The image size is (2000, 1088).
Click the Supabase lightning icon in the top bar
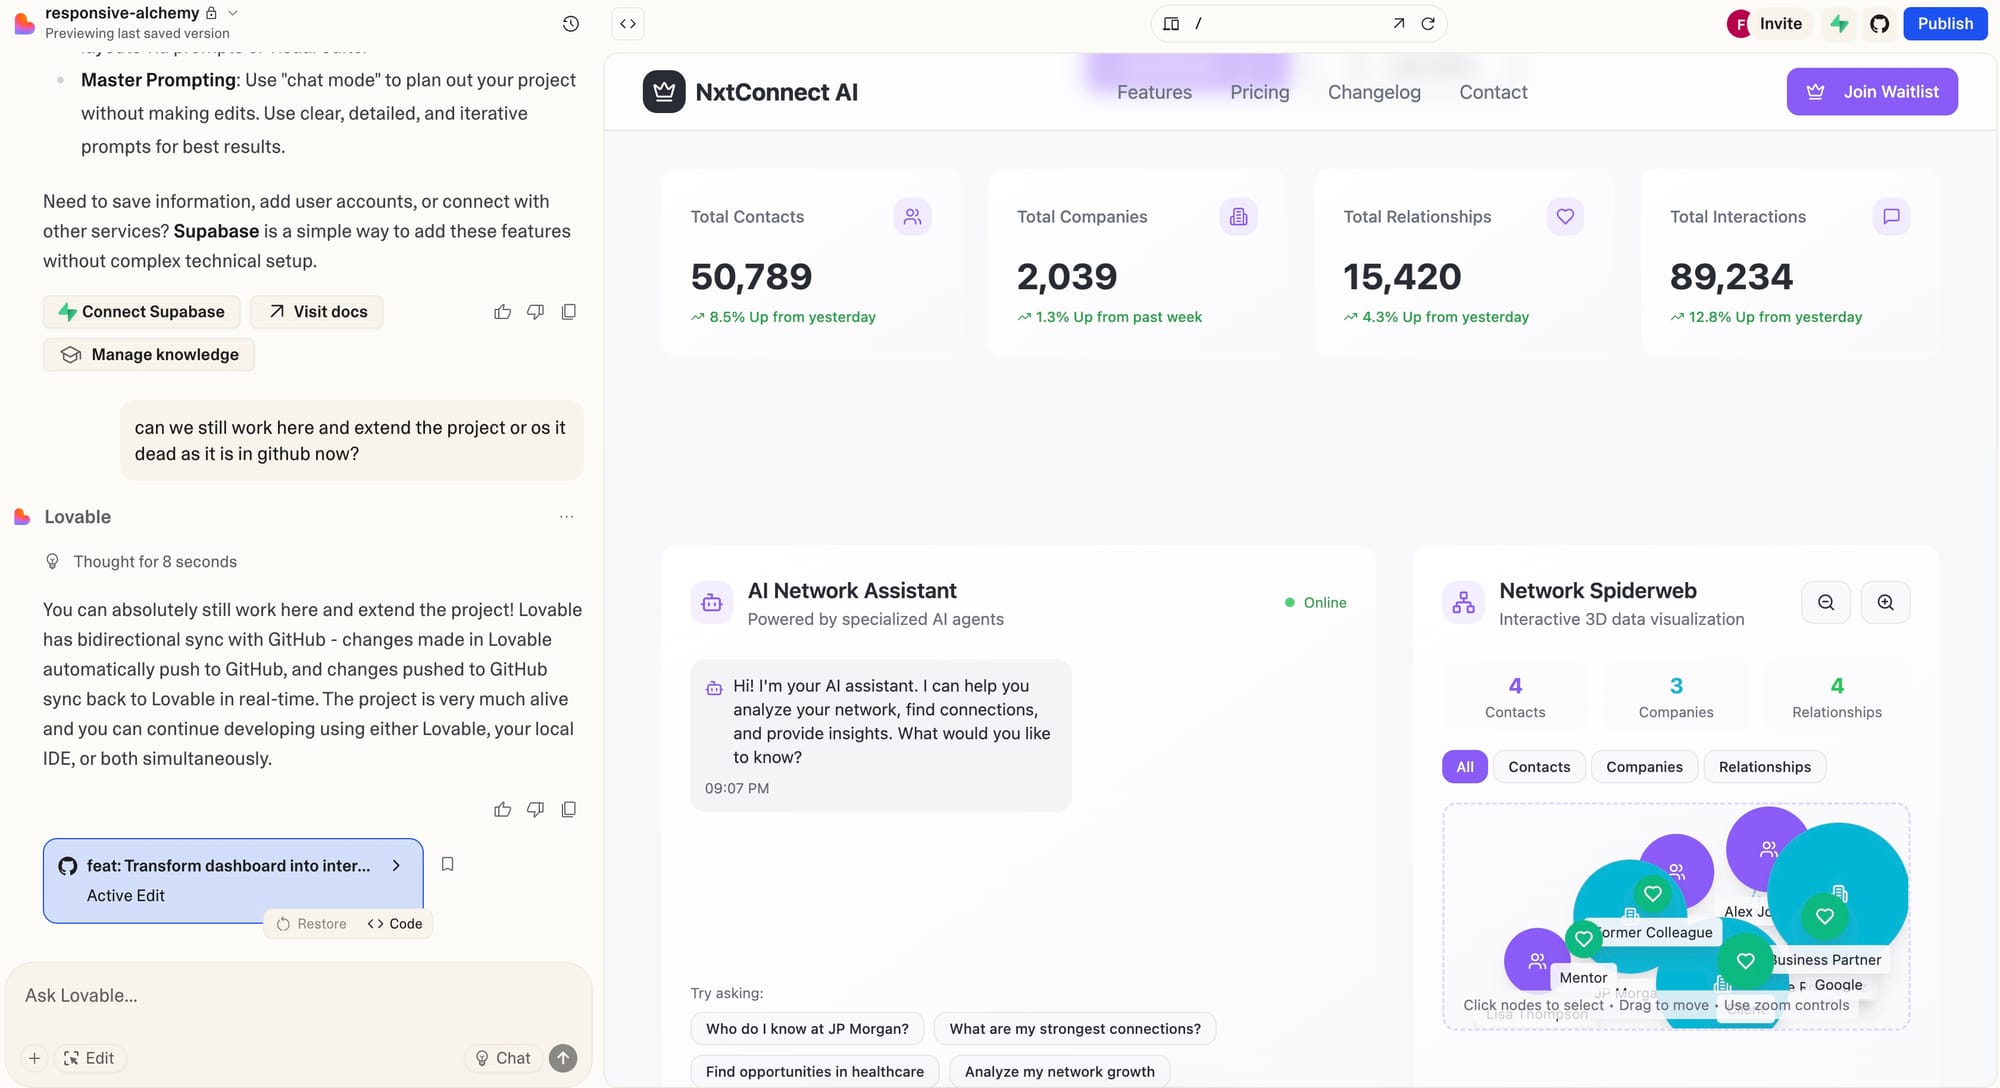pyautogui.click(x=1839, y=23)
